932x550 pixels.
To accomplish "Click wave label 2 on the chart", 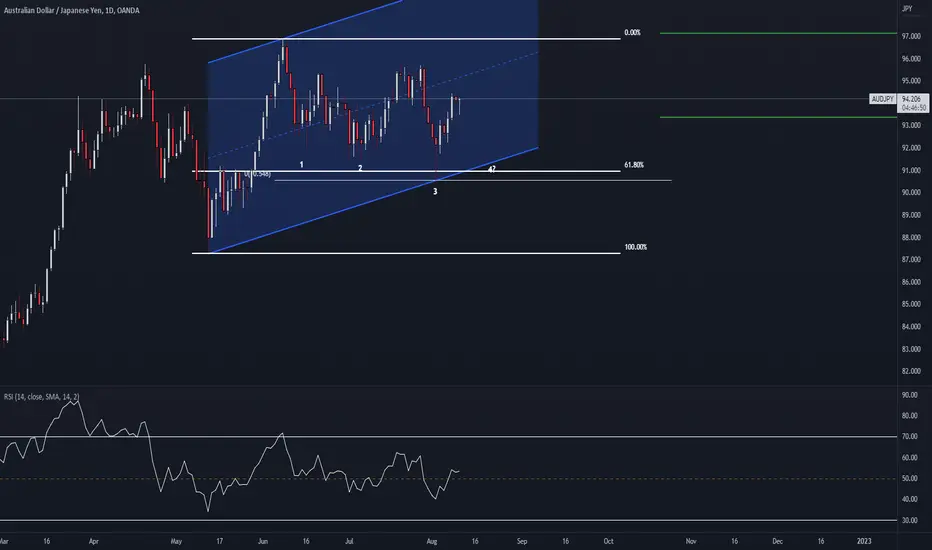I will click(x=360, y=168).
